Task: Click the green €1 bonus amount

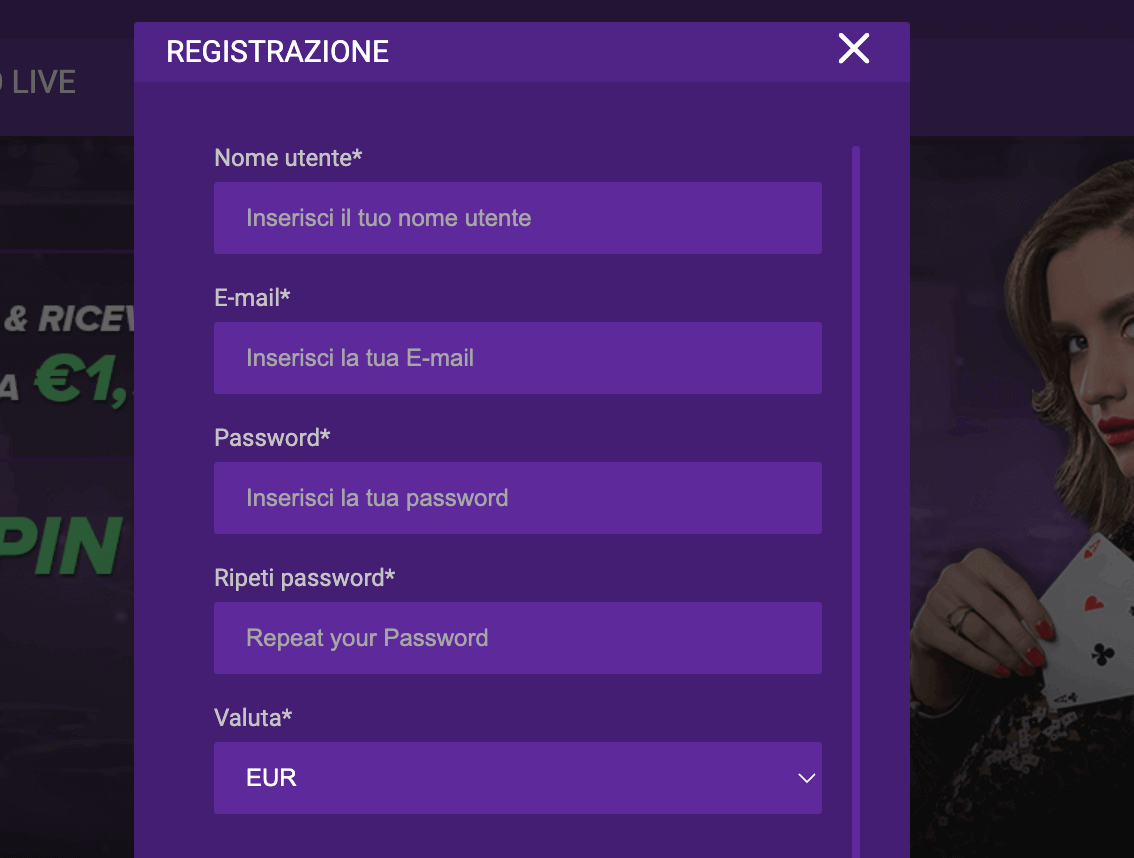Action: [83, 379]
